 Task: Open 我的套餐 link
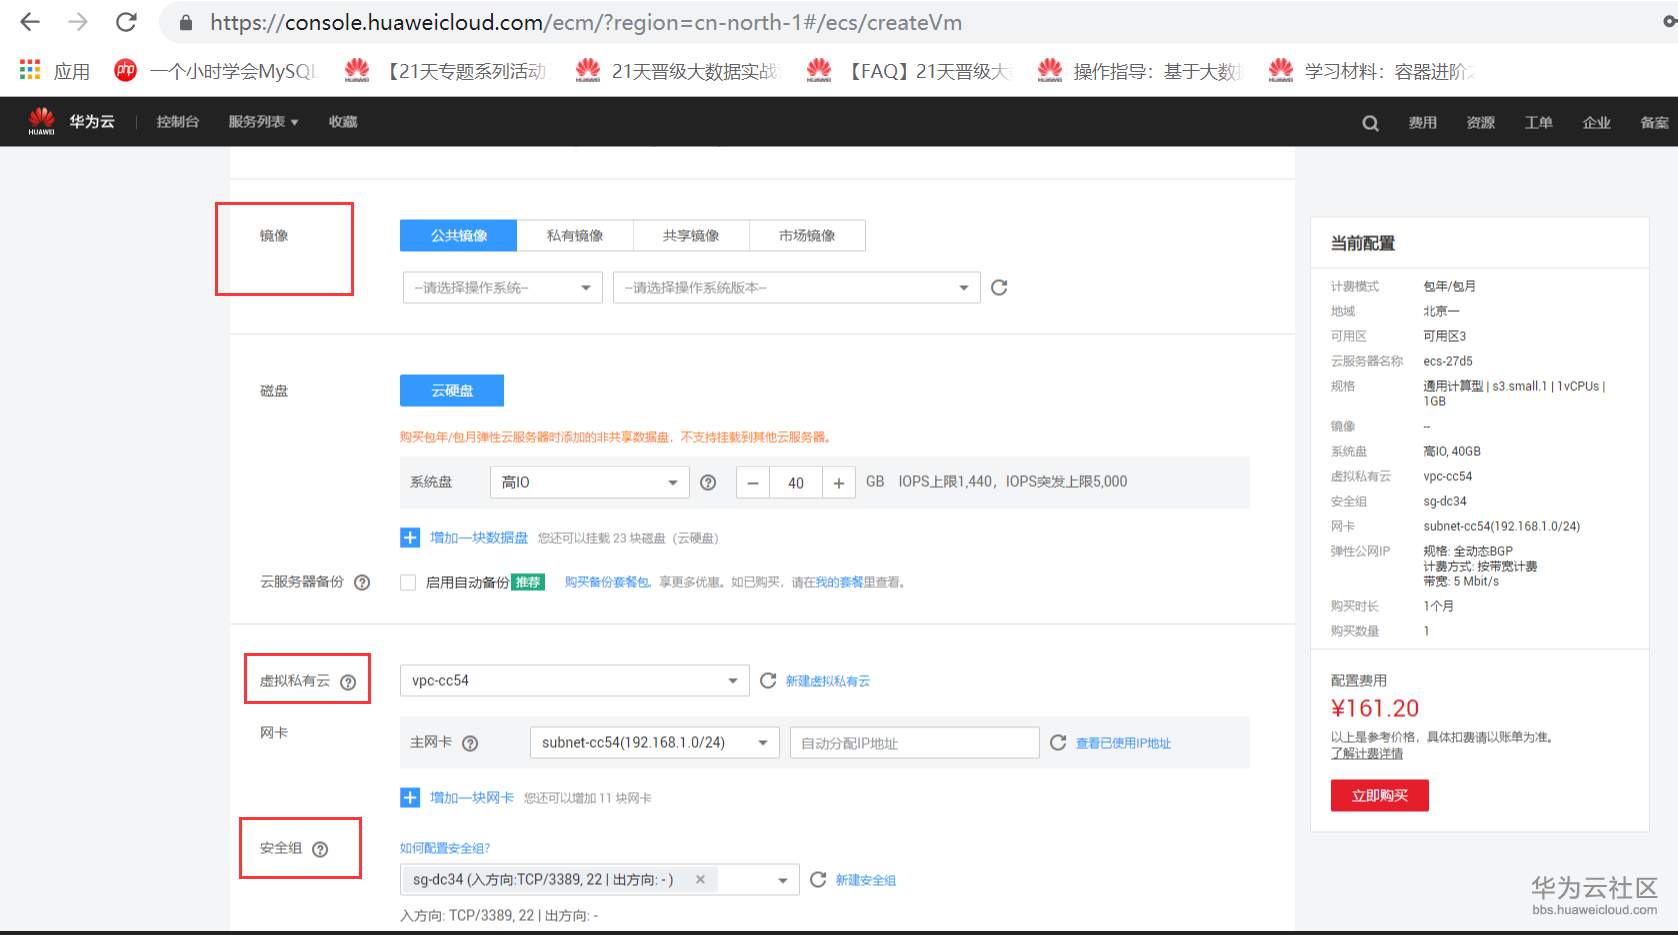point(840,582)
